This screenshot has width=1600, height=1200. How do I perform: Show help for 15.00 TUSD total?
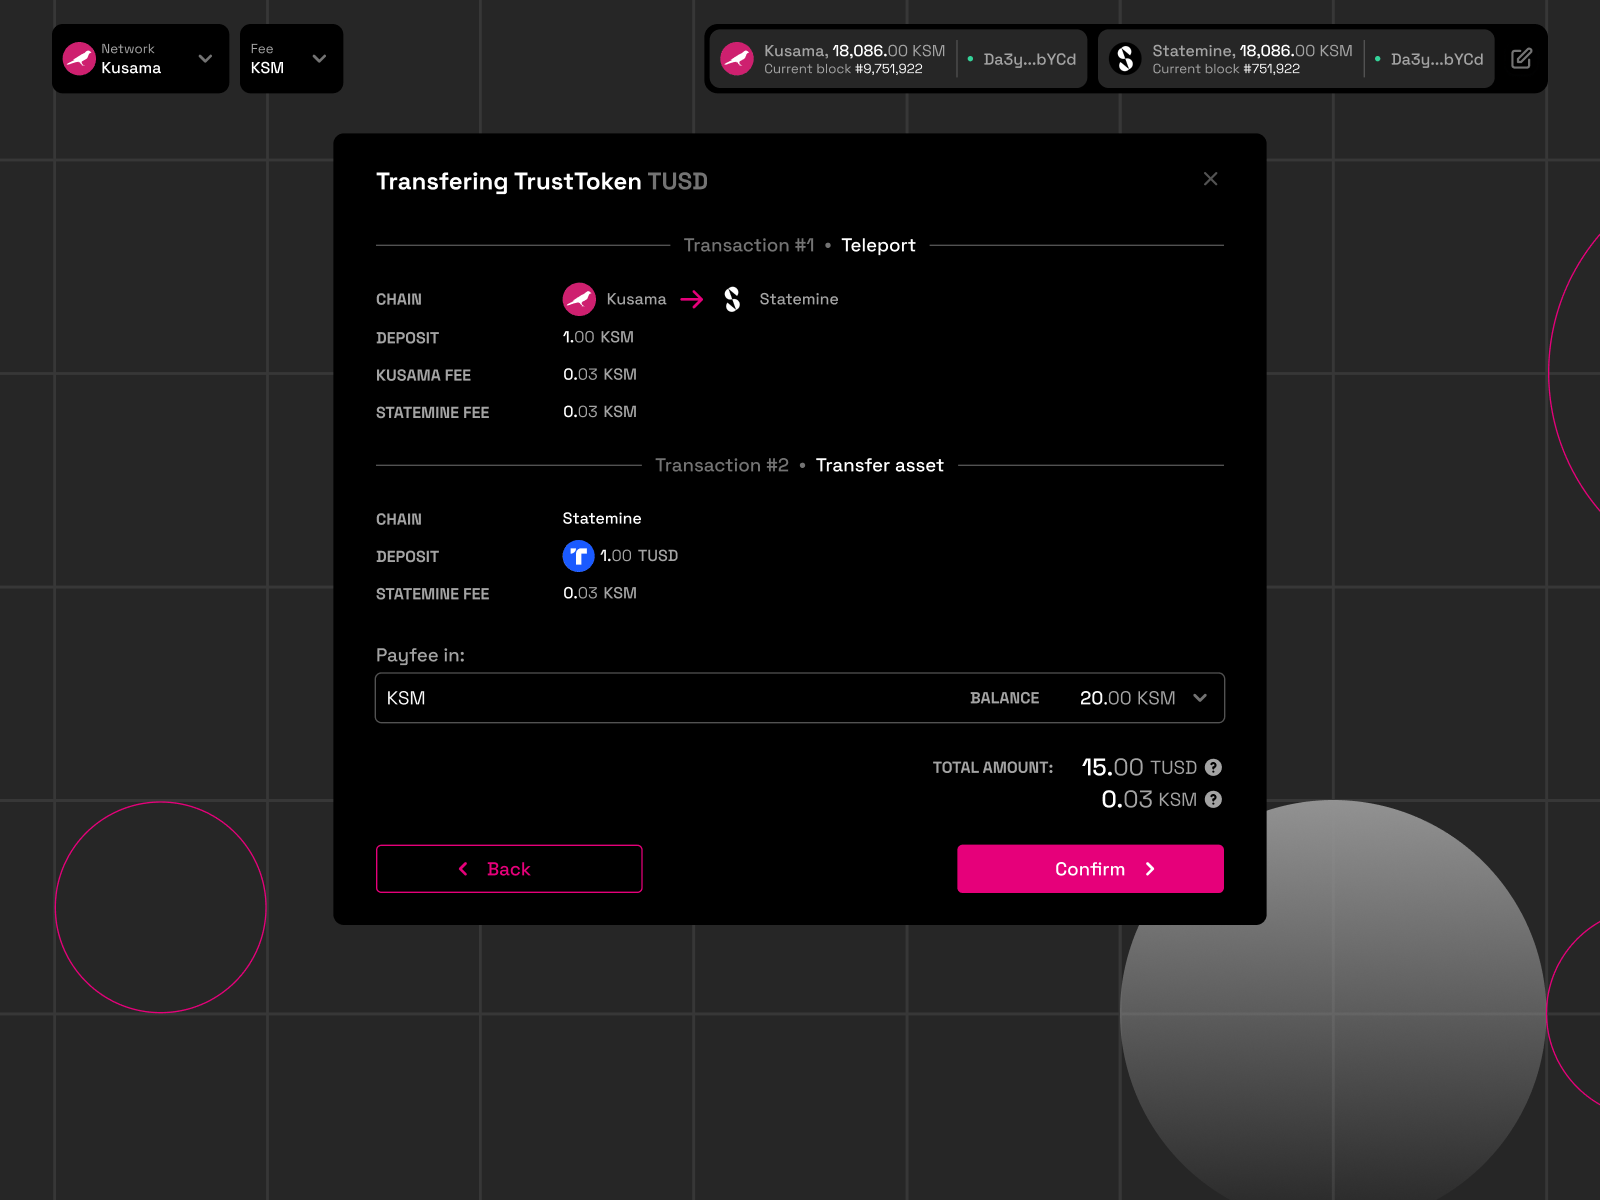(x=1213, y=767)
